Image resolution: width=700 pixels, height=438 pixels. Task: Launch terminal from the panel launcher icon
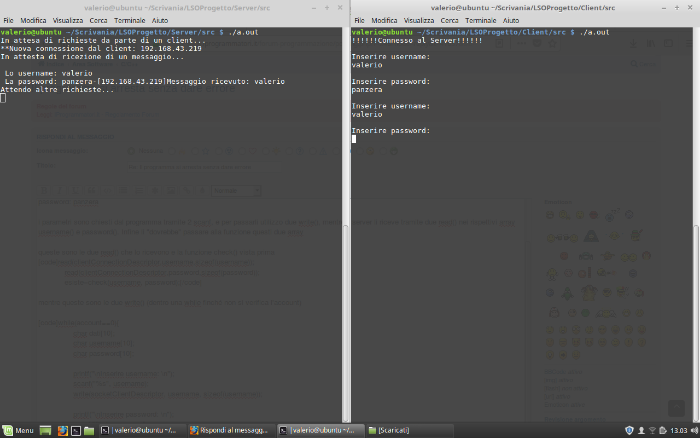click(x=76, y=430)
